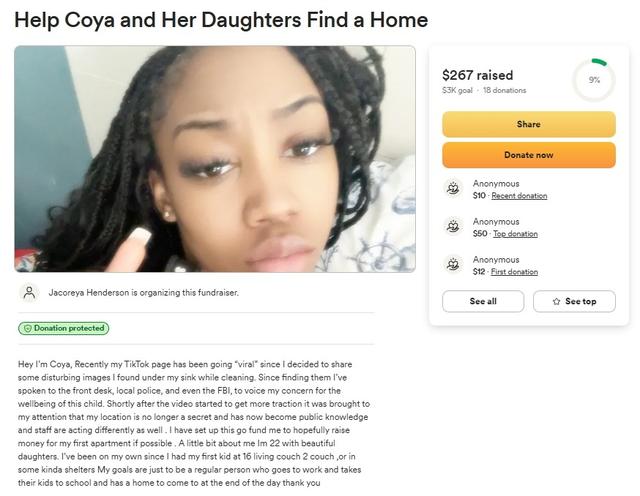Click the $3K goal text
The image size is (640, 496).
[457, 91]
